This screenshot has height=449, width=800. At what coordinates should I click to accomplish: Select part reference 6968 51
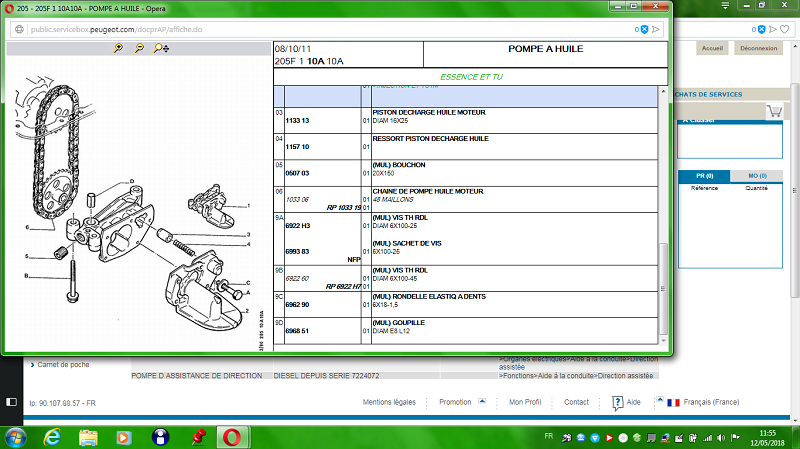point(297,331)
